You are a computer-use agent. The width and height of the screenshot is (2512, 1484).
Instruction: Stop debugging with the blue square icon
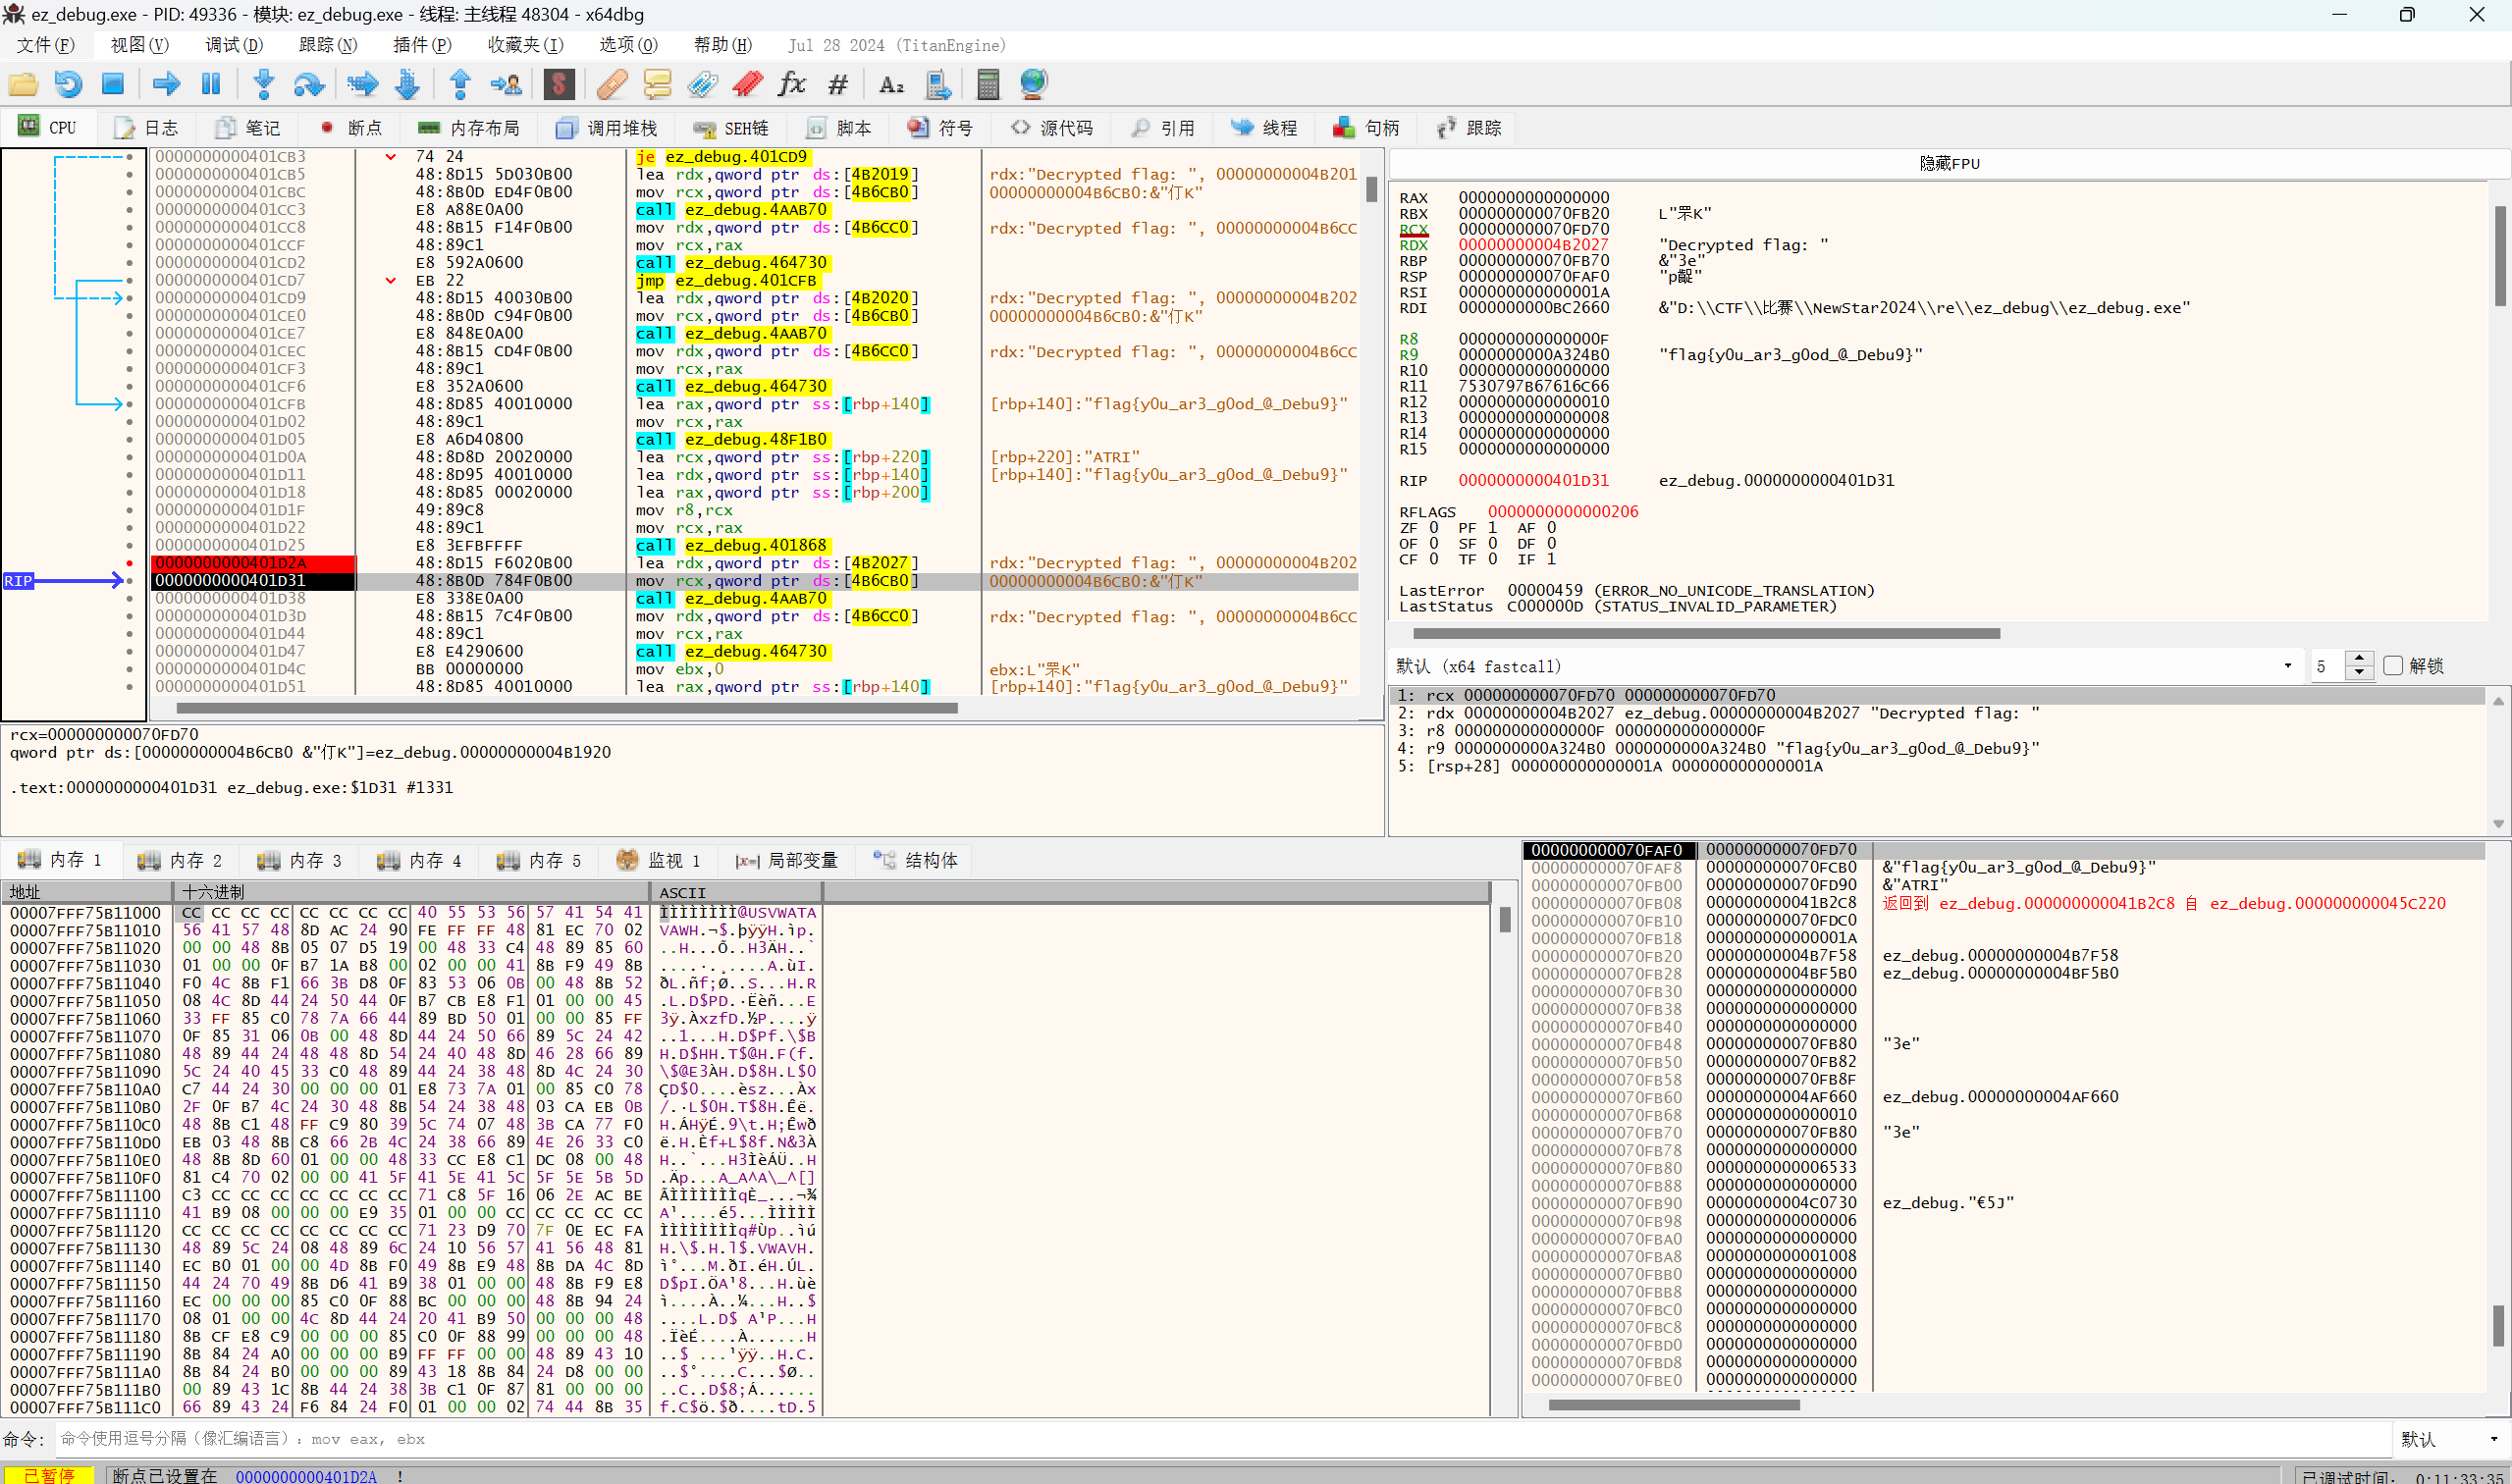click(113, 84)
